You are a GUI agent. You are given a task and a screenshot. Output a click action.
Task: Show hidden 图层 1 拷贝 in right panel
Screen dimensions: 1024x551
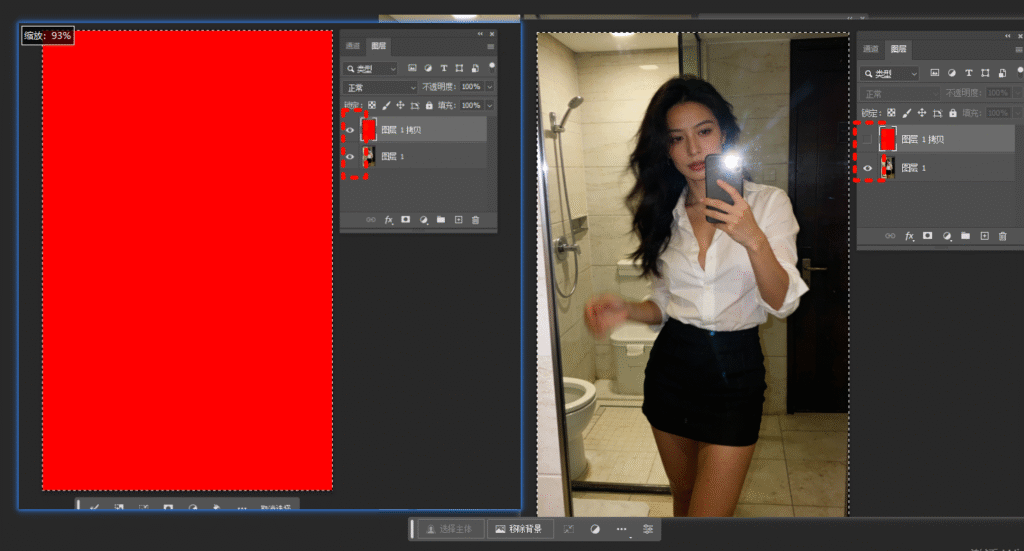click(x=867, y=140)
